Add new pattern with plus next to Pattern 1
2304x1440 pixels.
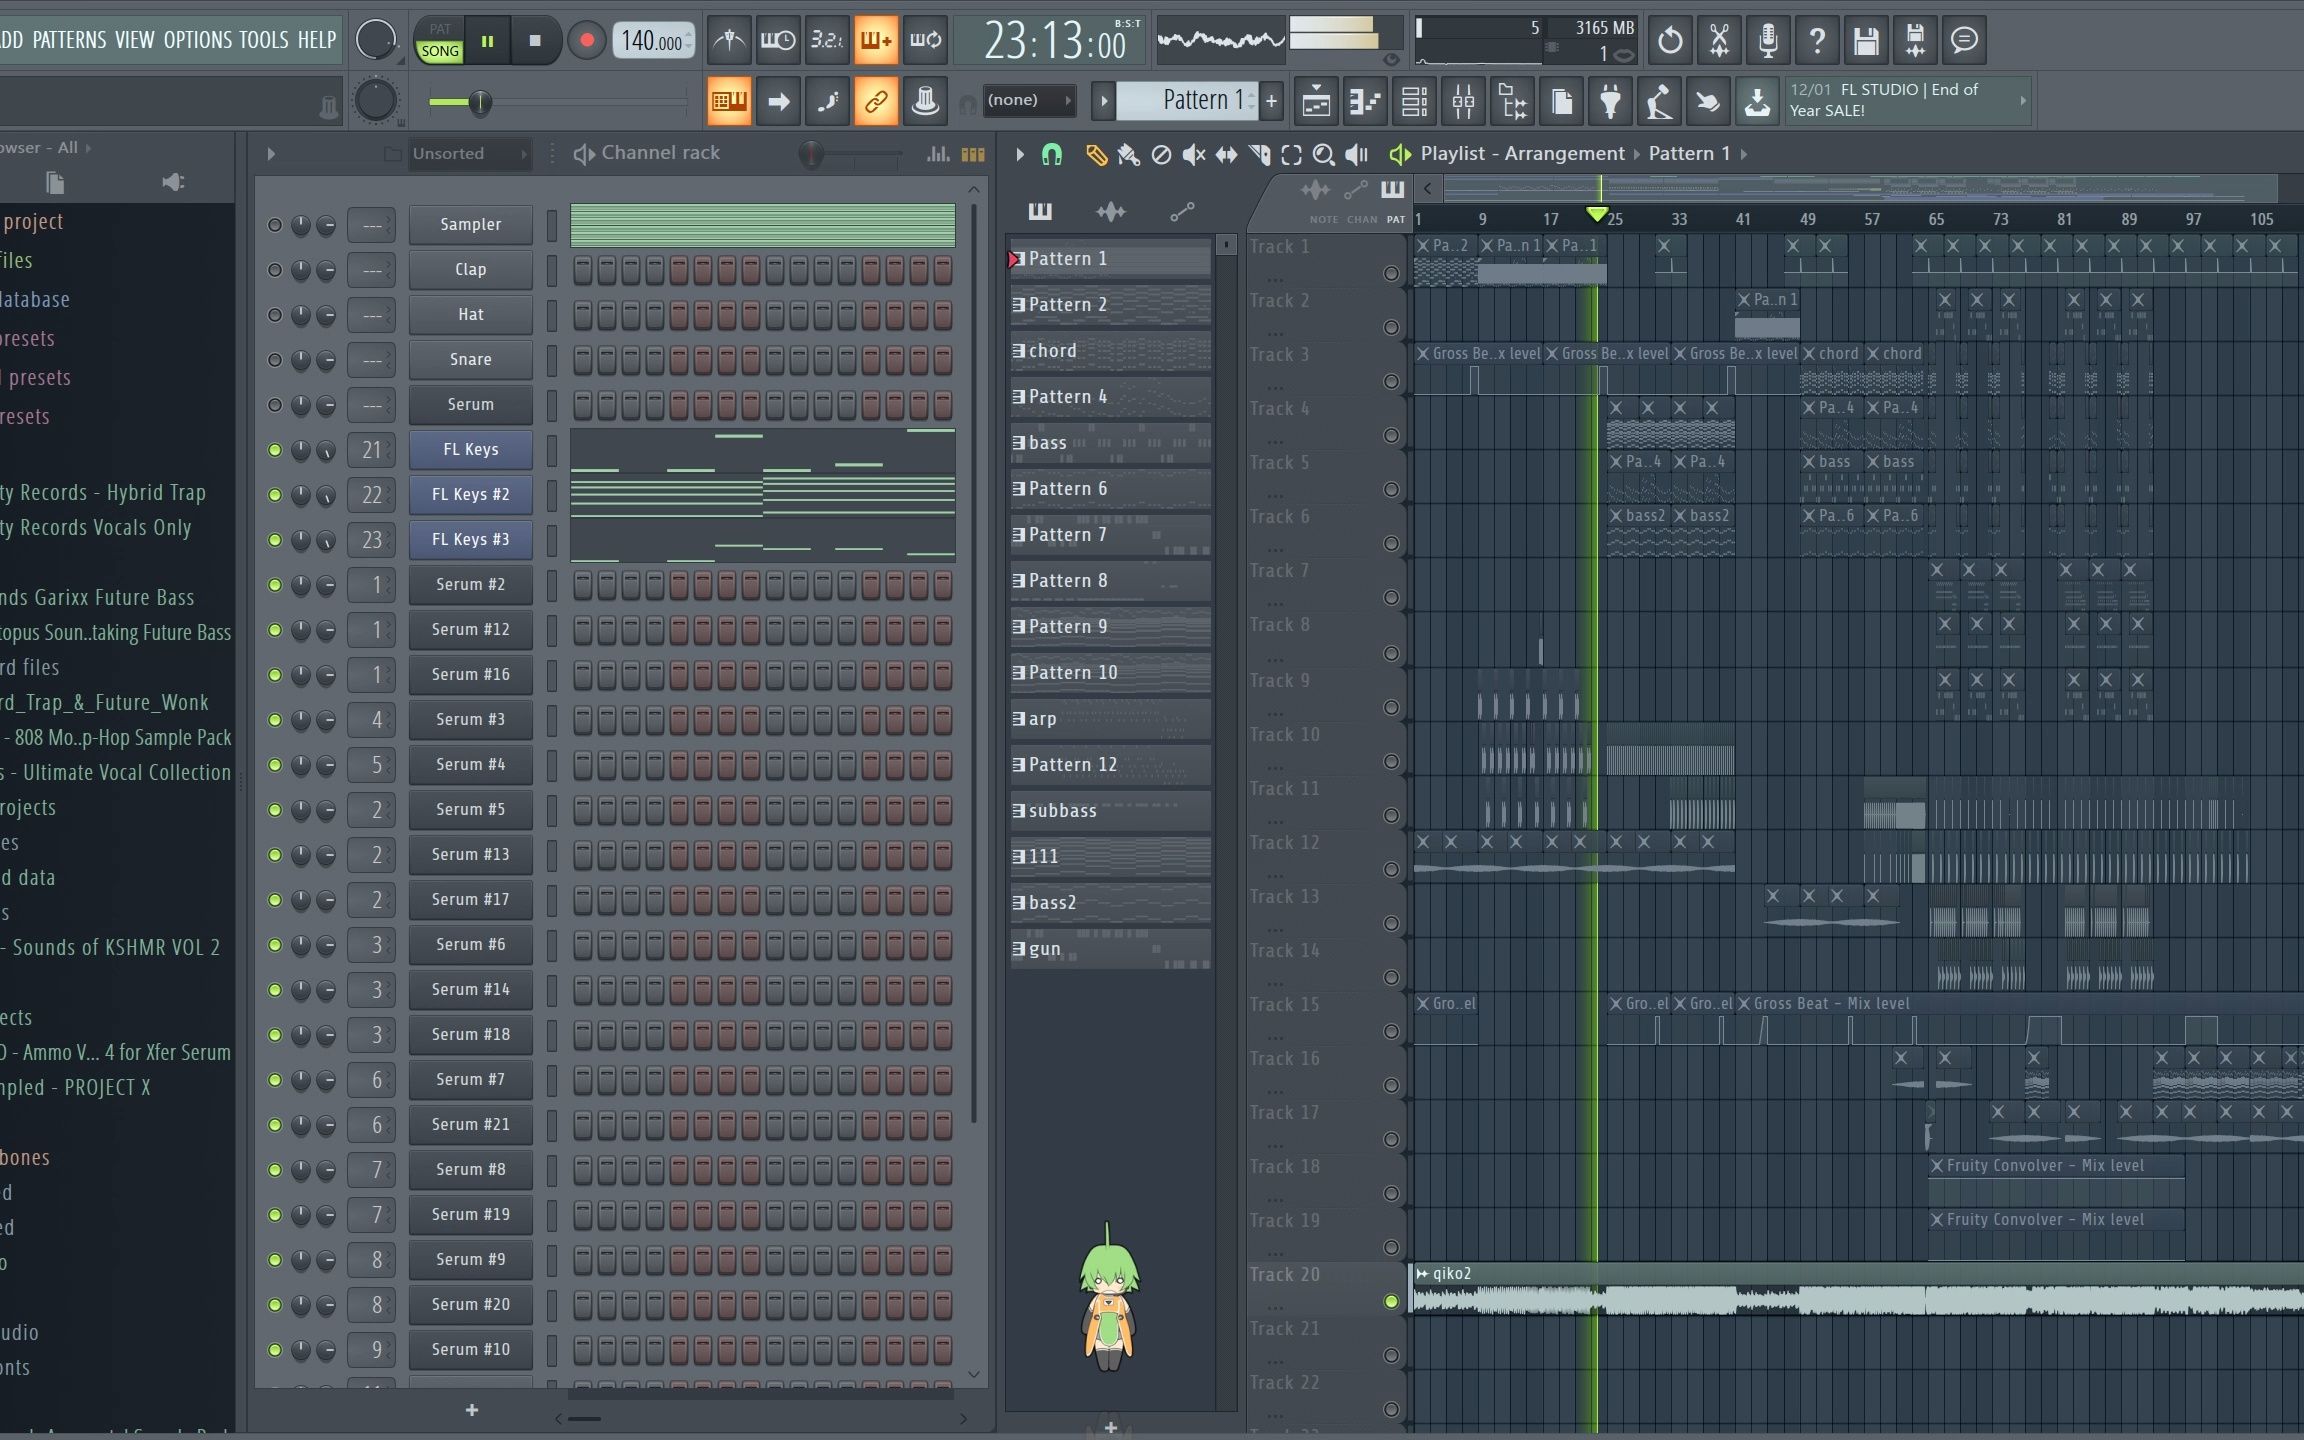tap(1271, 100)
